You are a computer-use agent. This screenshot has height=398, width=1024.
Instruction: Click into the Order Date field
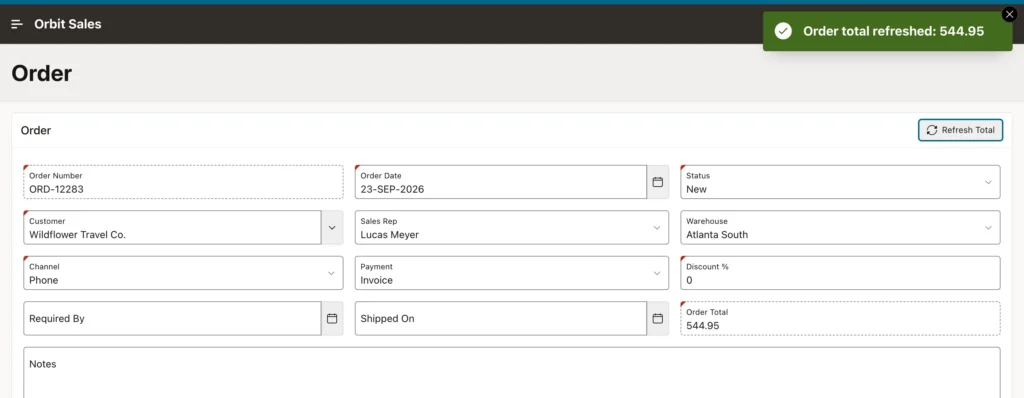[500, 182]
